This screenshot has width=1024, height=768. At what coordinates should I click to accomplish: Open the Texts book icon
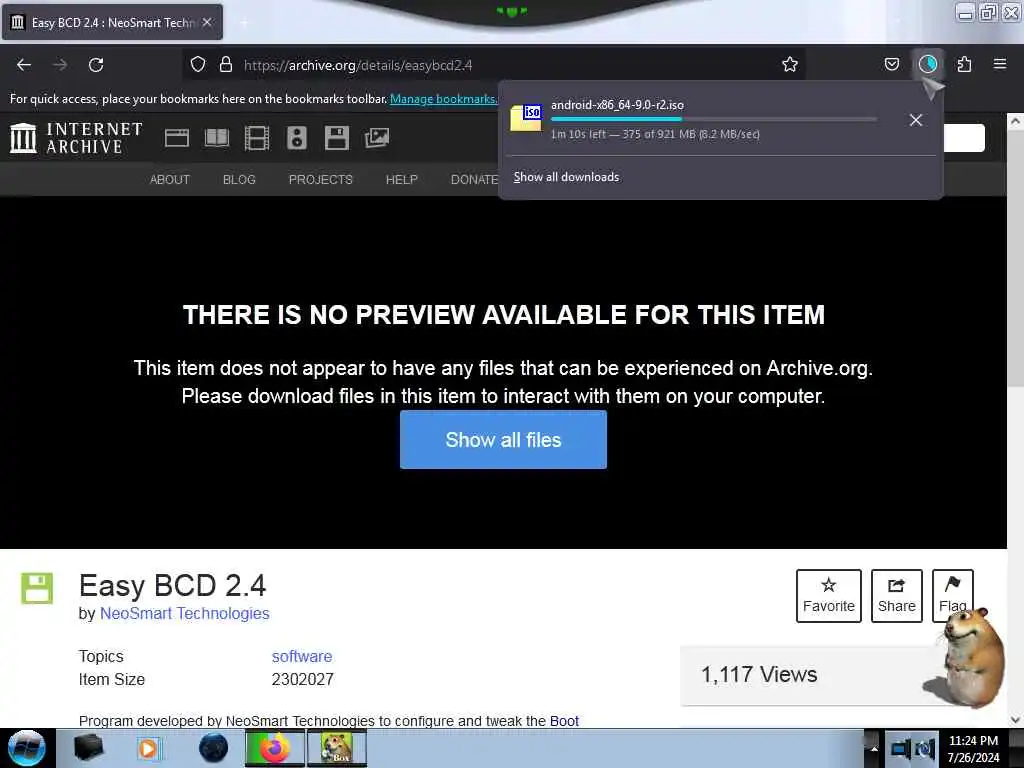(217, 138)
